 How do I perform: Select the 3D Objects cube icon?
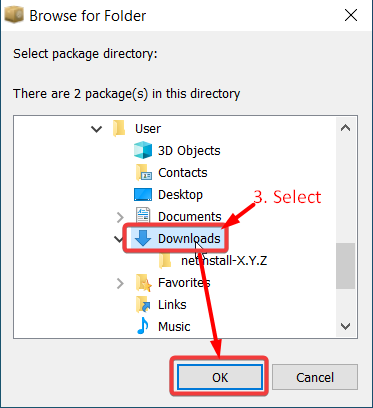[x=143, y=150]
